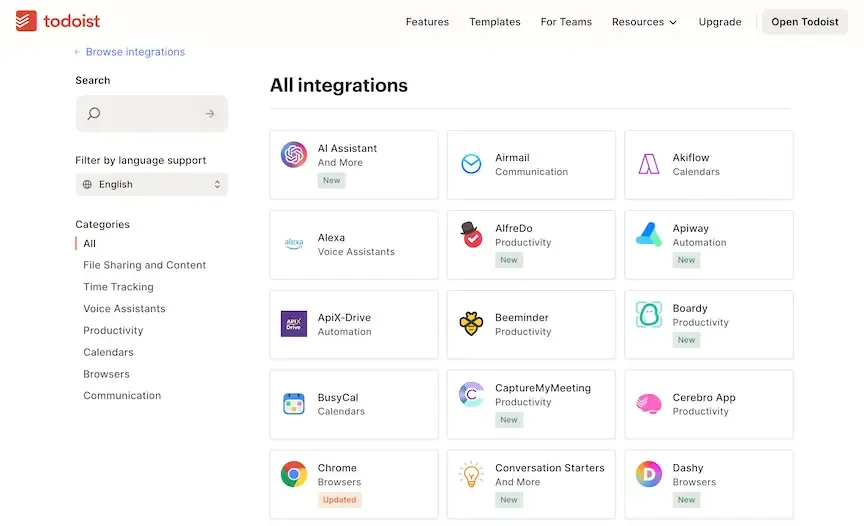Click the Chrome browser icon
This screenshot has height=526, width=864.
pos(294,474)
